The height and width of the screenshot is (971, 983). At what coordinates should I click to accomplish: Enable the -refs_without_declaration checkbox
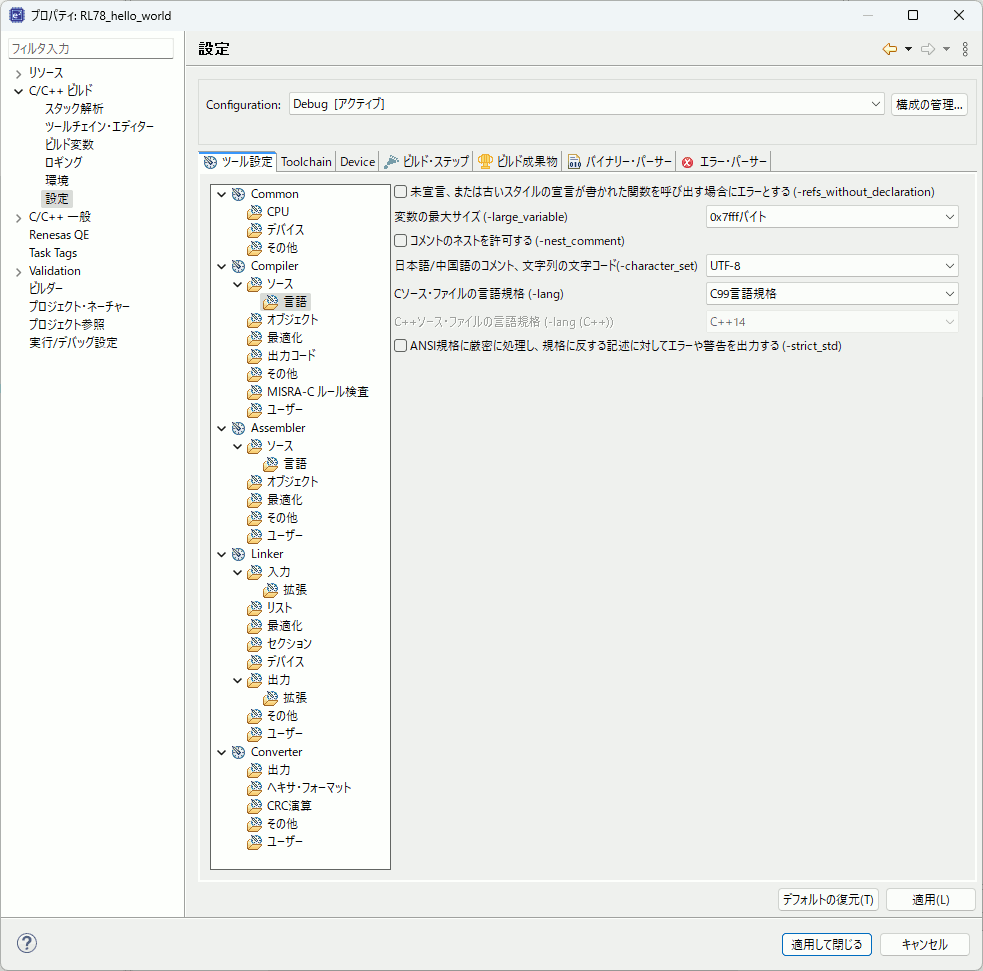pos(401,192)
